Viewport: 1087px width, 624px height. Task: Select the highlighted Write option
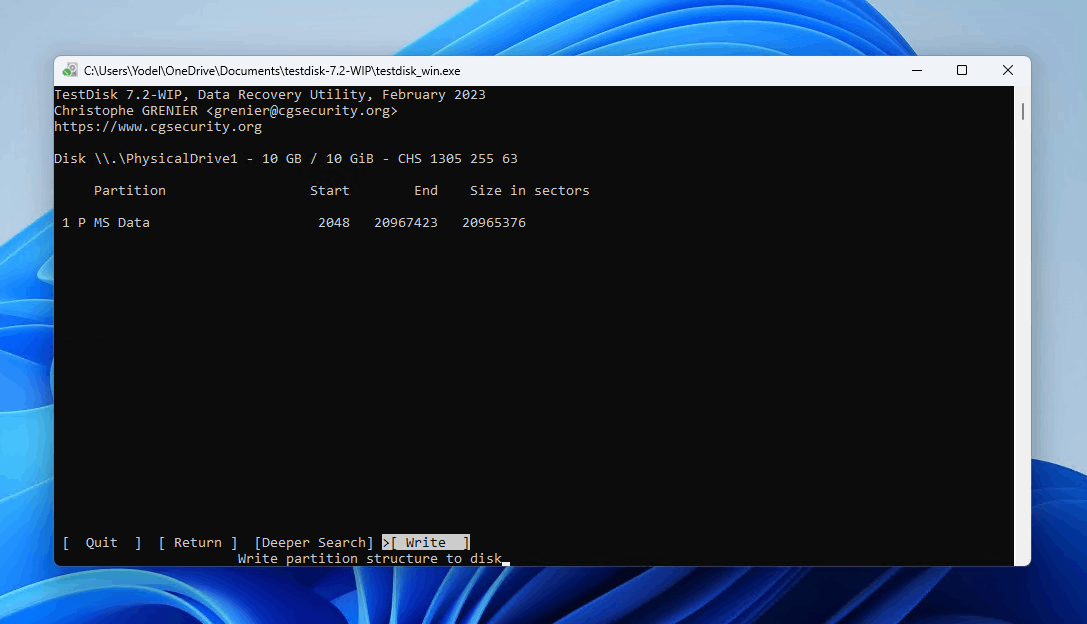tap(426, 543)
